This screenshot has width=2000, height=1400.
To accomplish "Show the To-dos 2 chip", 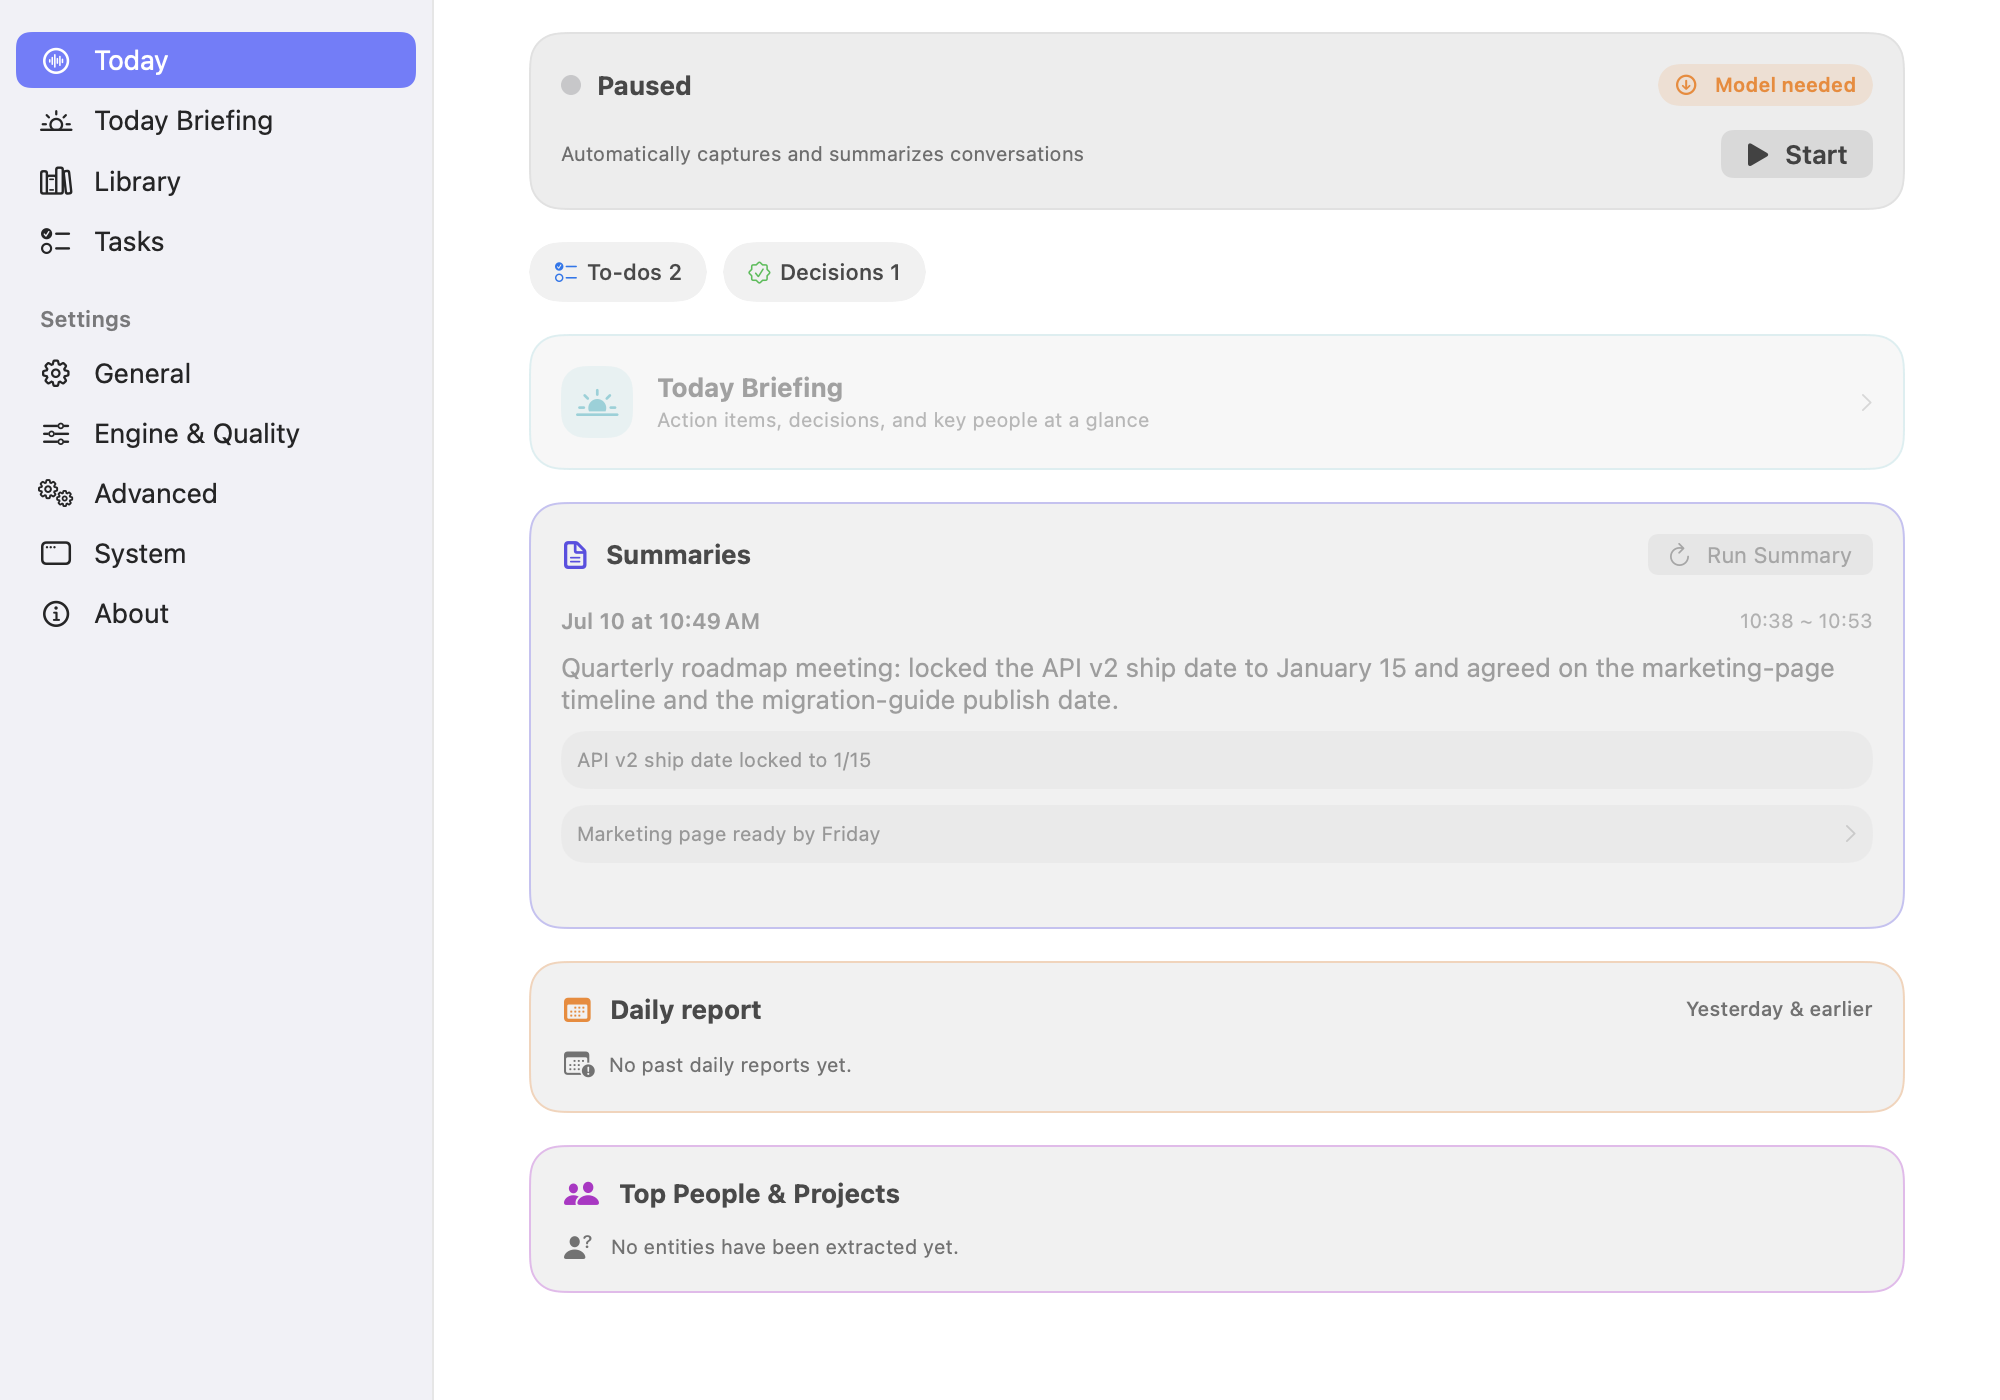I will pos(618,272).
